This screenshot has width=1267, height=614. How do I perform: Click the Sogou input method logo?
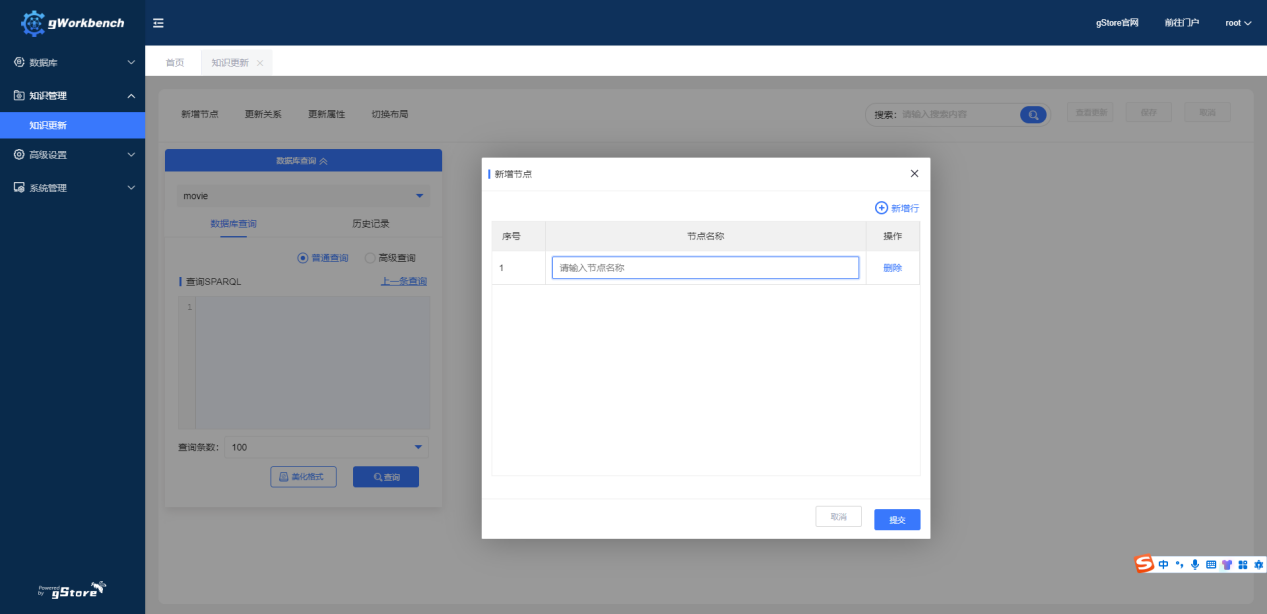click(x=1144, y=564)
